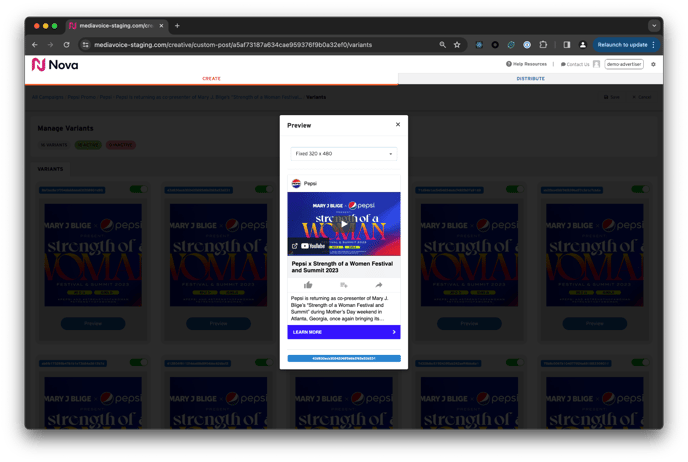Open the demo-advertiser account dropdown
Screen dimensions: 688x462
624,64
